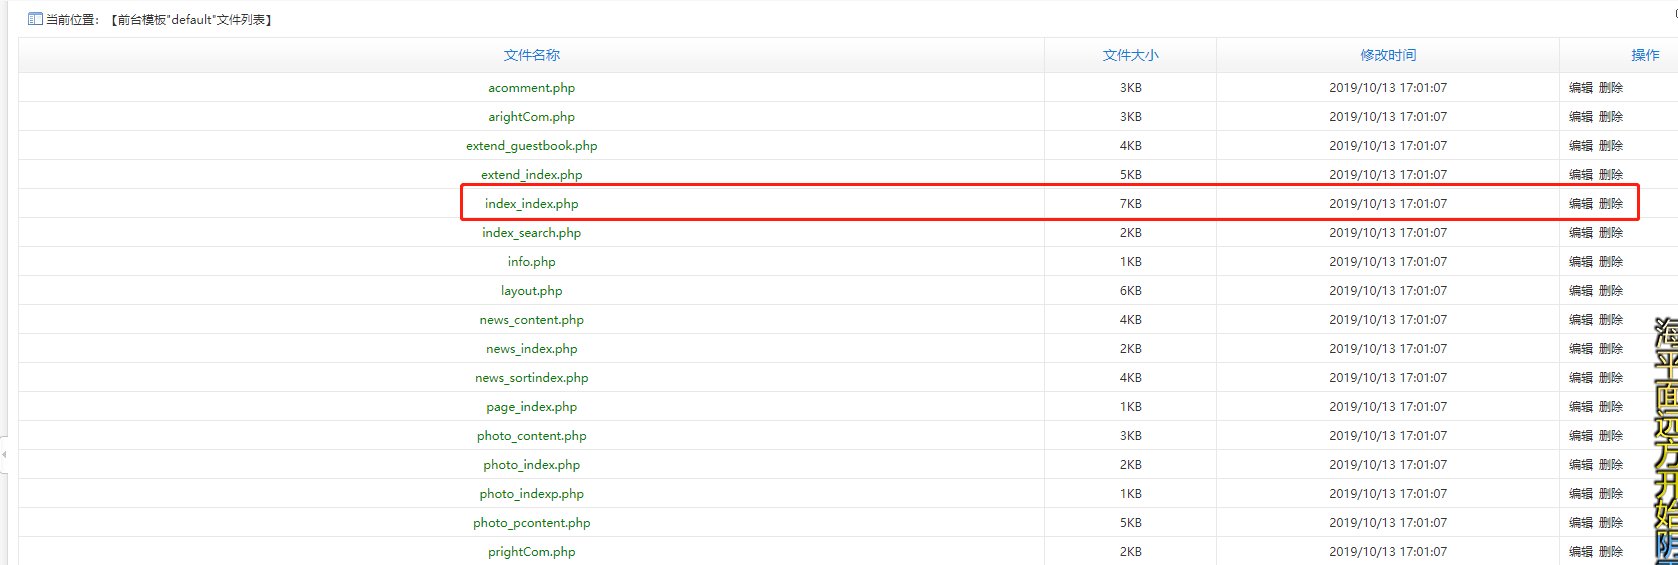Image resolution: width=1678 pixels, height=565 pixels.
Task: Click the 文件大小 column header
Action: pos(1130,55)
